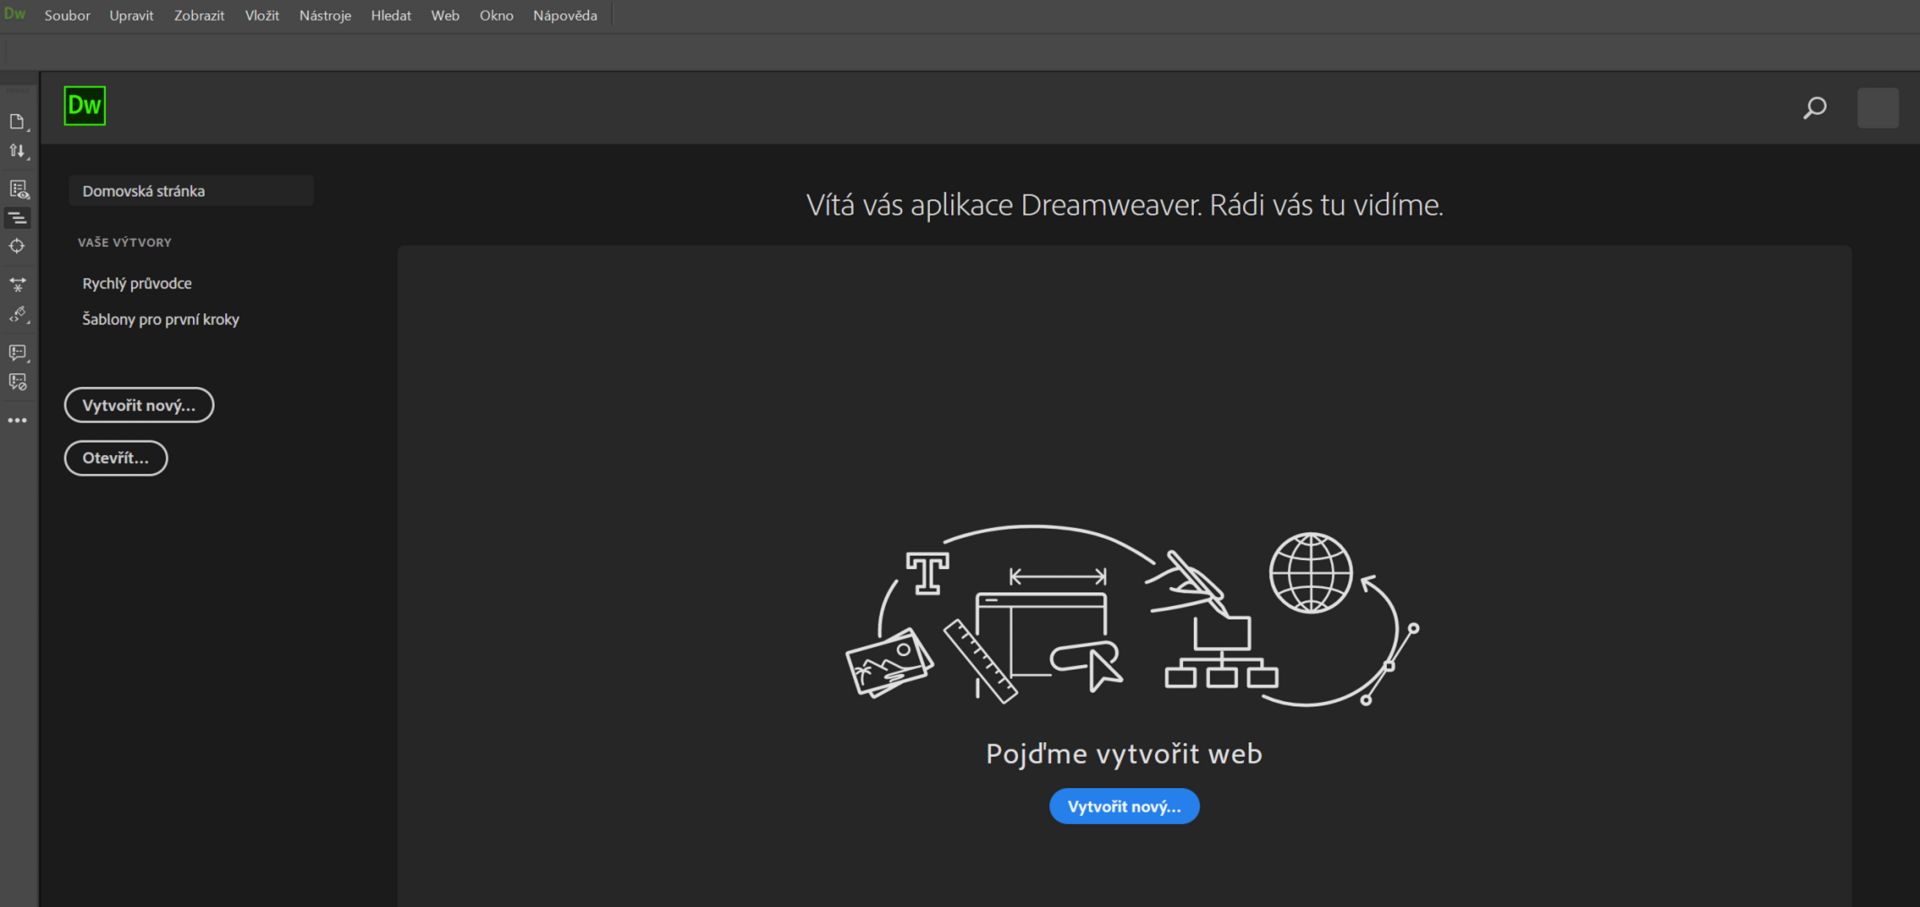Click the blue Vytvořit nový button

(x=1123, y=806)
